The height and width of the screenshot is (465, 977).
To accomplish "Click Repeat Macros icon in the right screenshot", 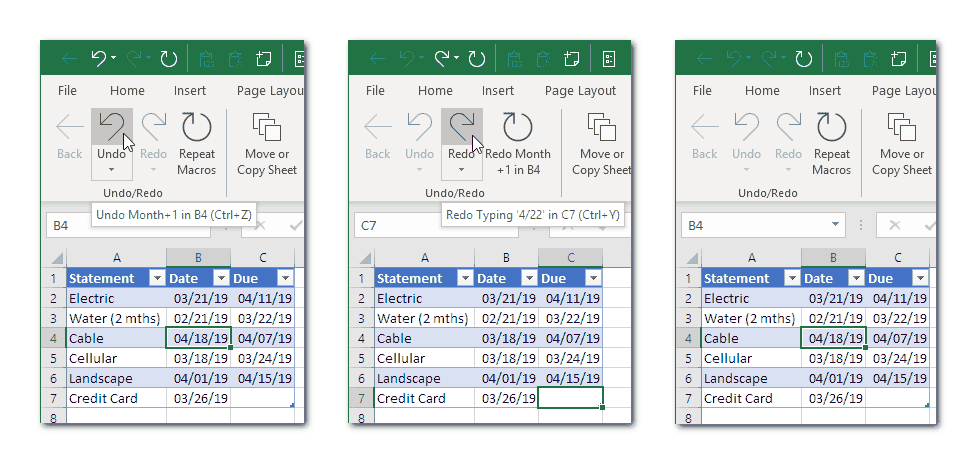I will (831, 127).
